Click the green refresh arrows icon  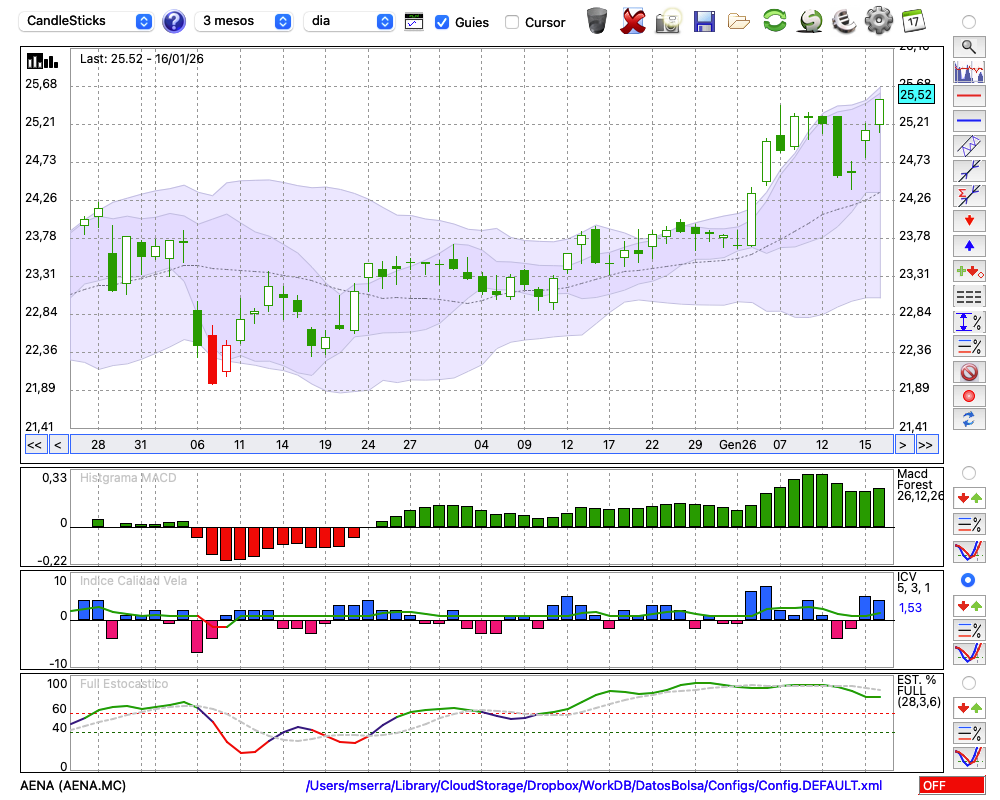[774, 21]
